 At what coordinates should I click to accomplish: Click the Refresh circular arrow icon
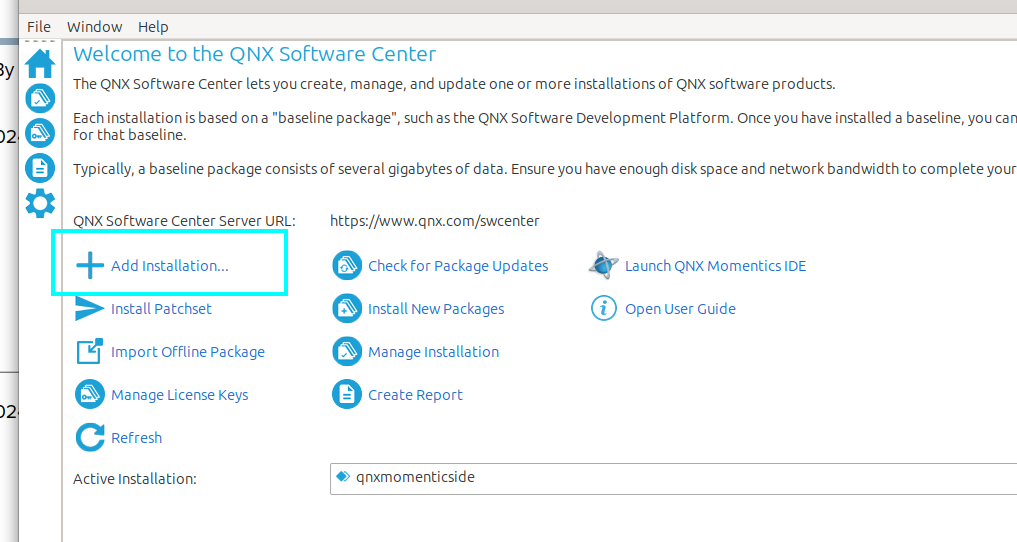(x=90, y=438)
